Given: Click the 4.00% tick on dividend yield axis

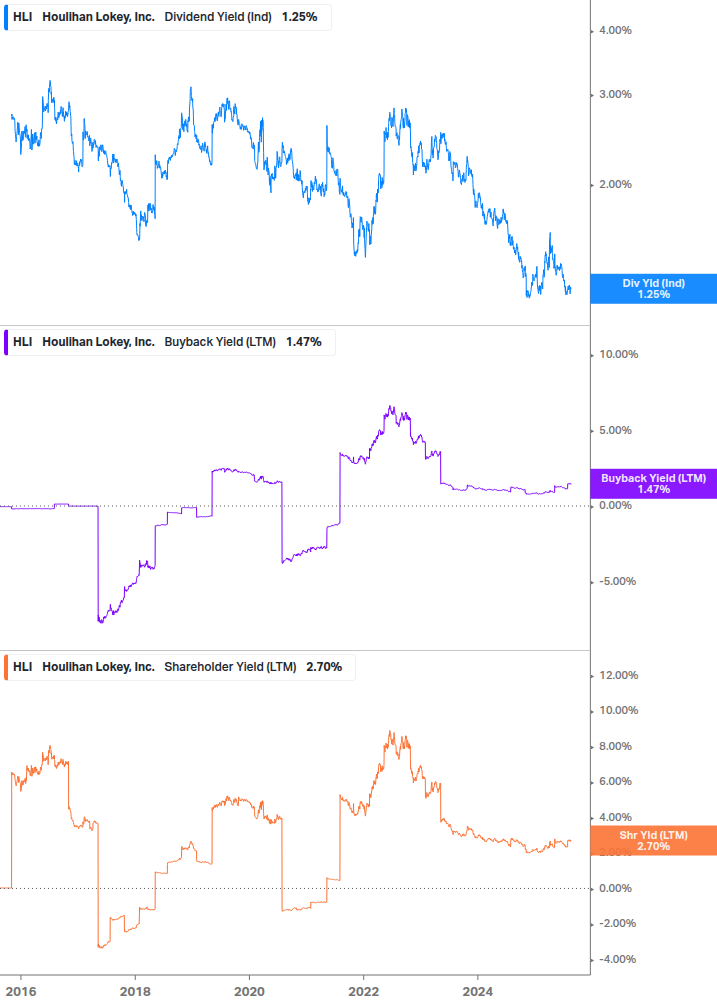Looking at the screenshot, I should [x=615, y=30].
